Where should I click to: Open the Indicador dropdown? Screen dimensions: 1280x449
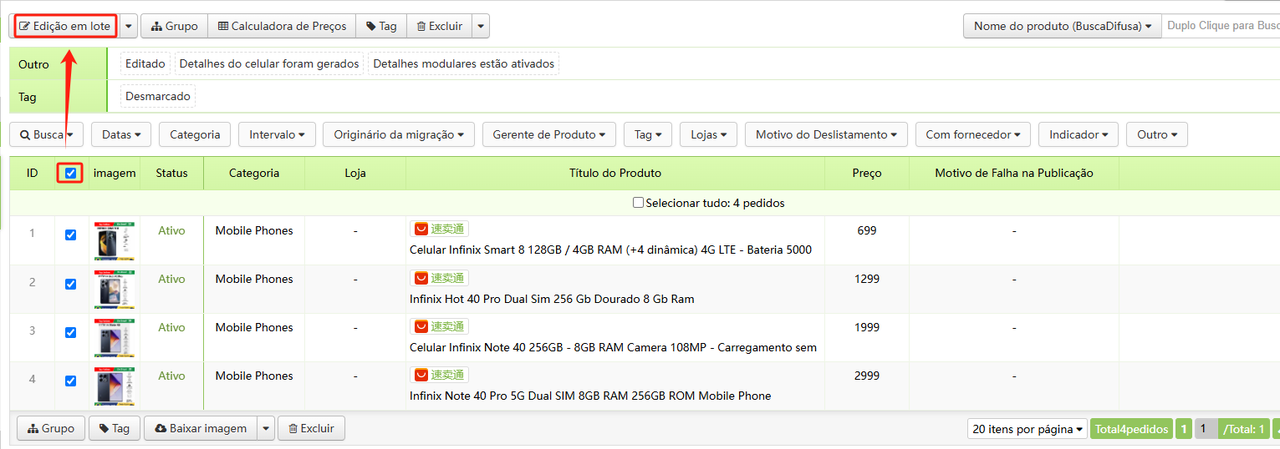(1078, 134)
